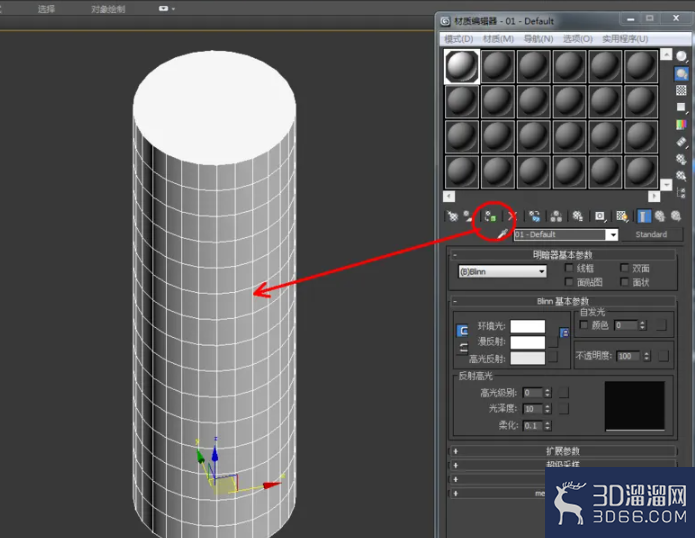This screenshot has height=538, width=695.
Task: Open the 选项(O) menu
Action: coord(578,39)
